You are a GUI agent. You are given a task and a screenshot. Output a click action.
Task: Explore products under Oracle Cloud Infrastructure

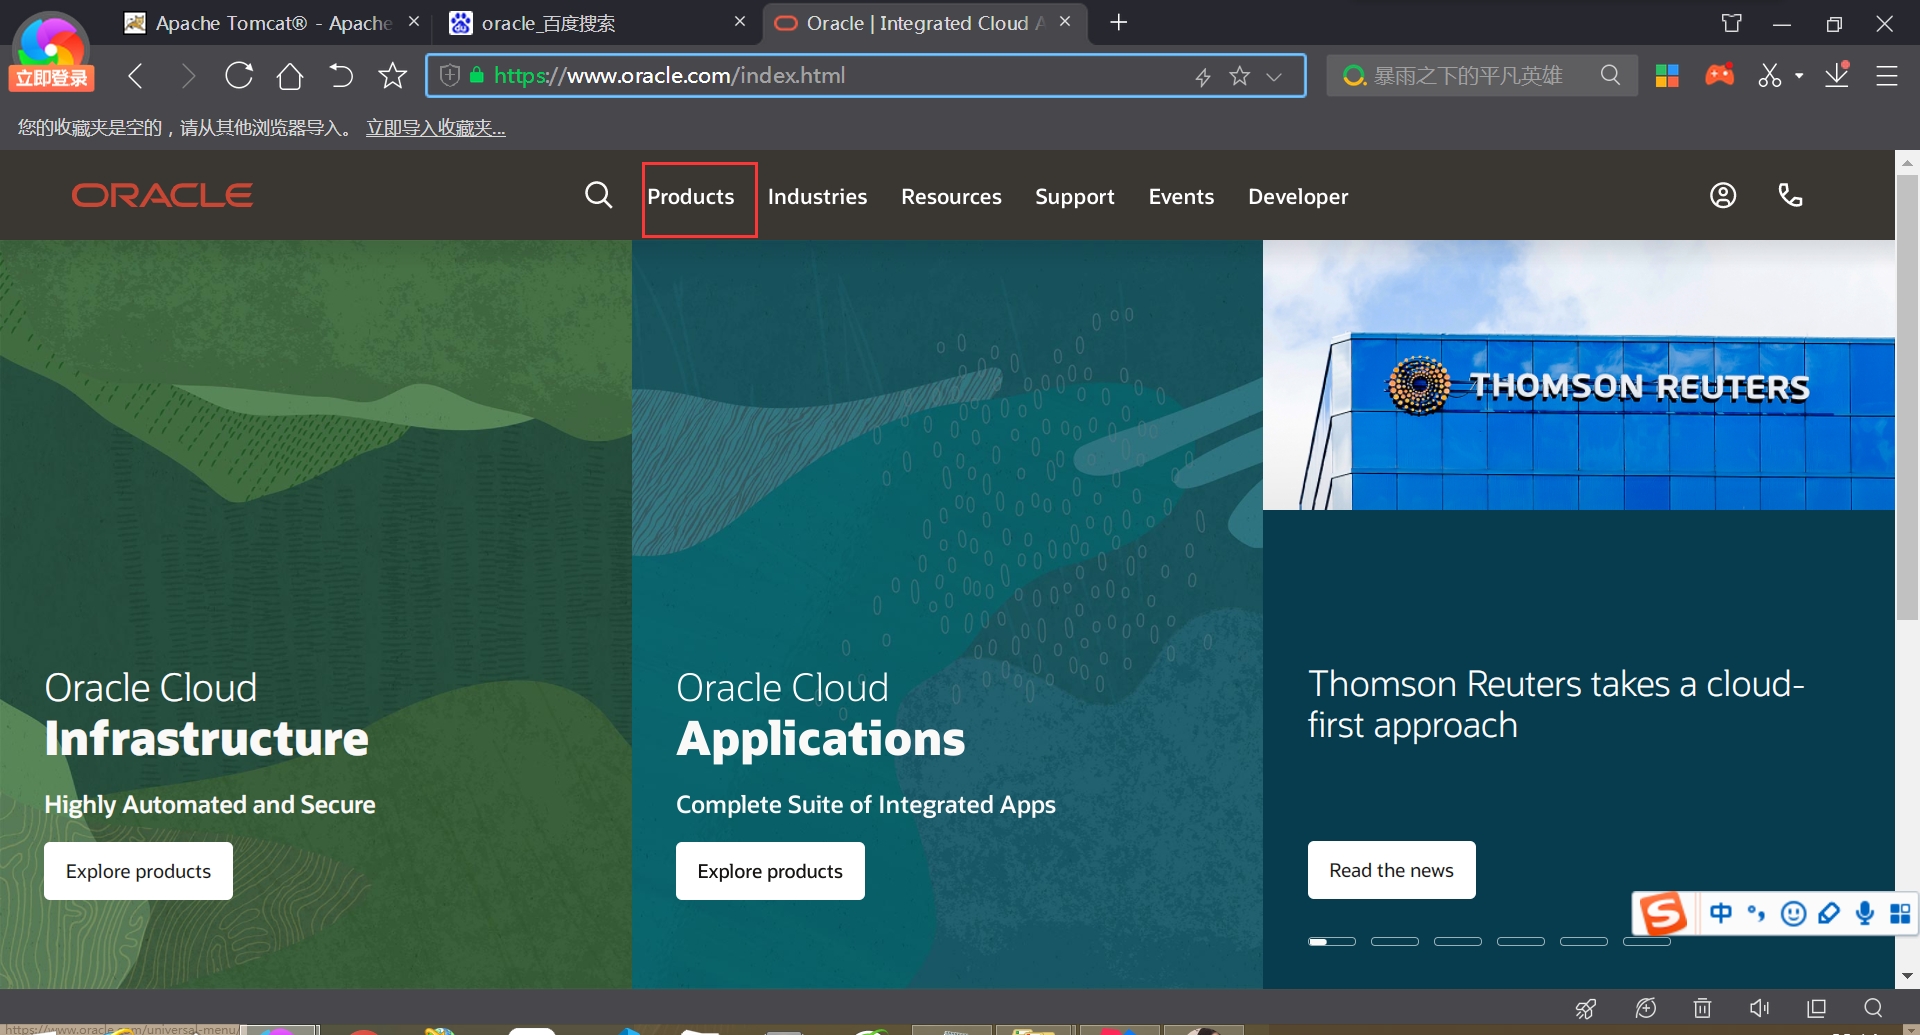138,871
